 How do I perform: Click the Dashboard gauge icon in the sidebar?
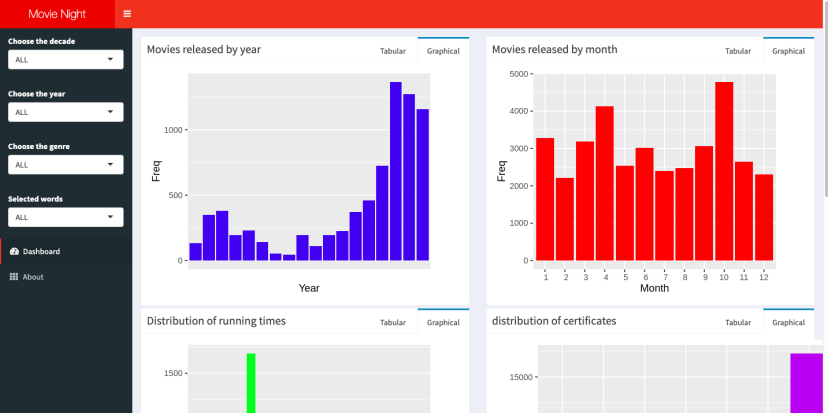pyautogui.click(x=14, y=251)
